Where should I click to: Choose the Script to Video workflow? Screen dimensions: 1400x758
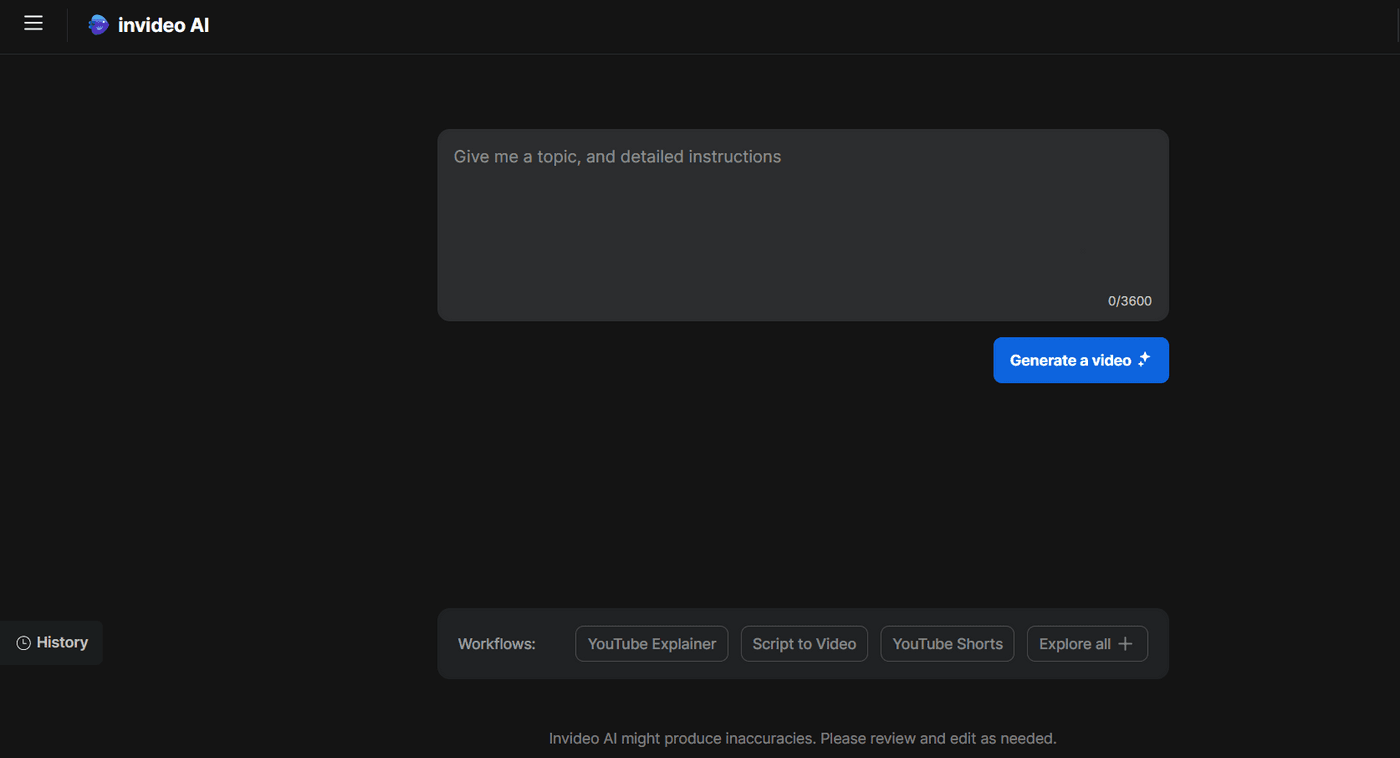[x=804, y=643]
